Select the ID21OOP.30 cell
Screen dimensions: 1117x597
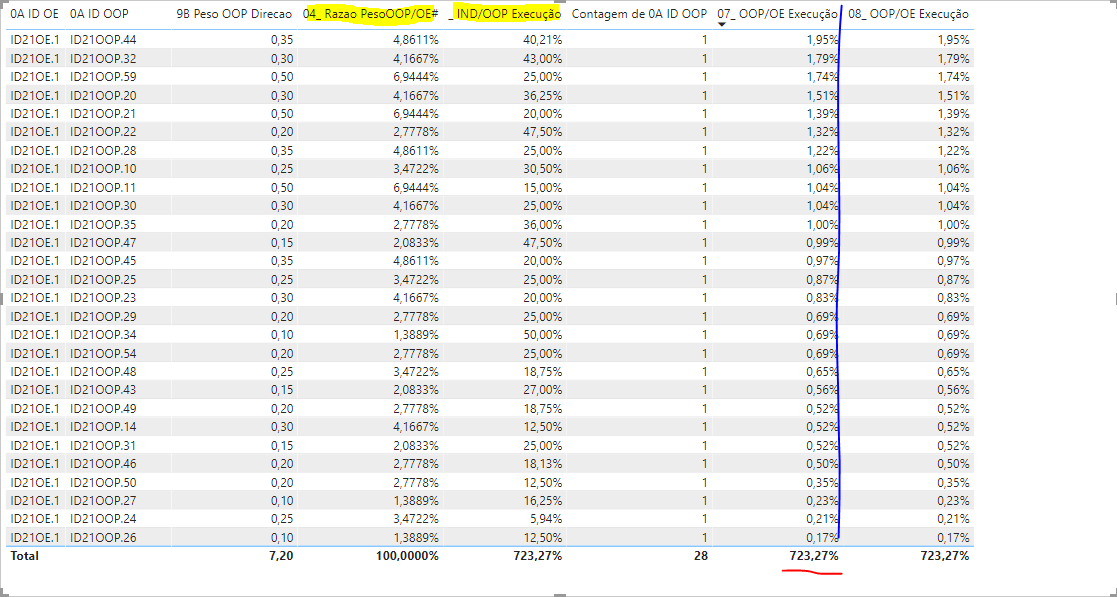tap(103, 206)
